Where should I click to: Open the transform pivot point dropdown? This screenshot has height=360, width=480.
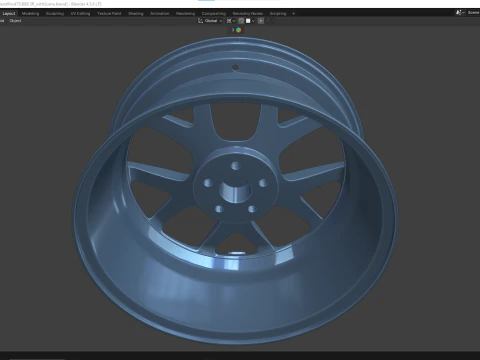(x=231, y=21)
